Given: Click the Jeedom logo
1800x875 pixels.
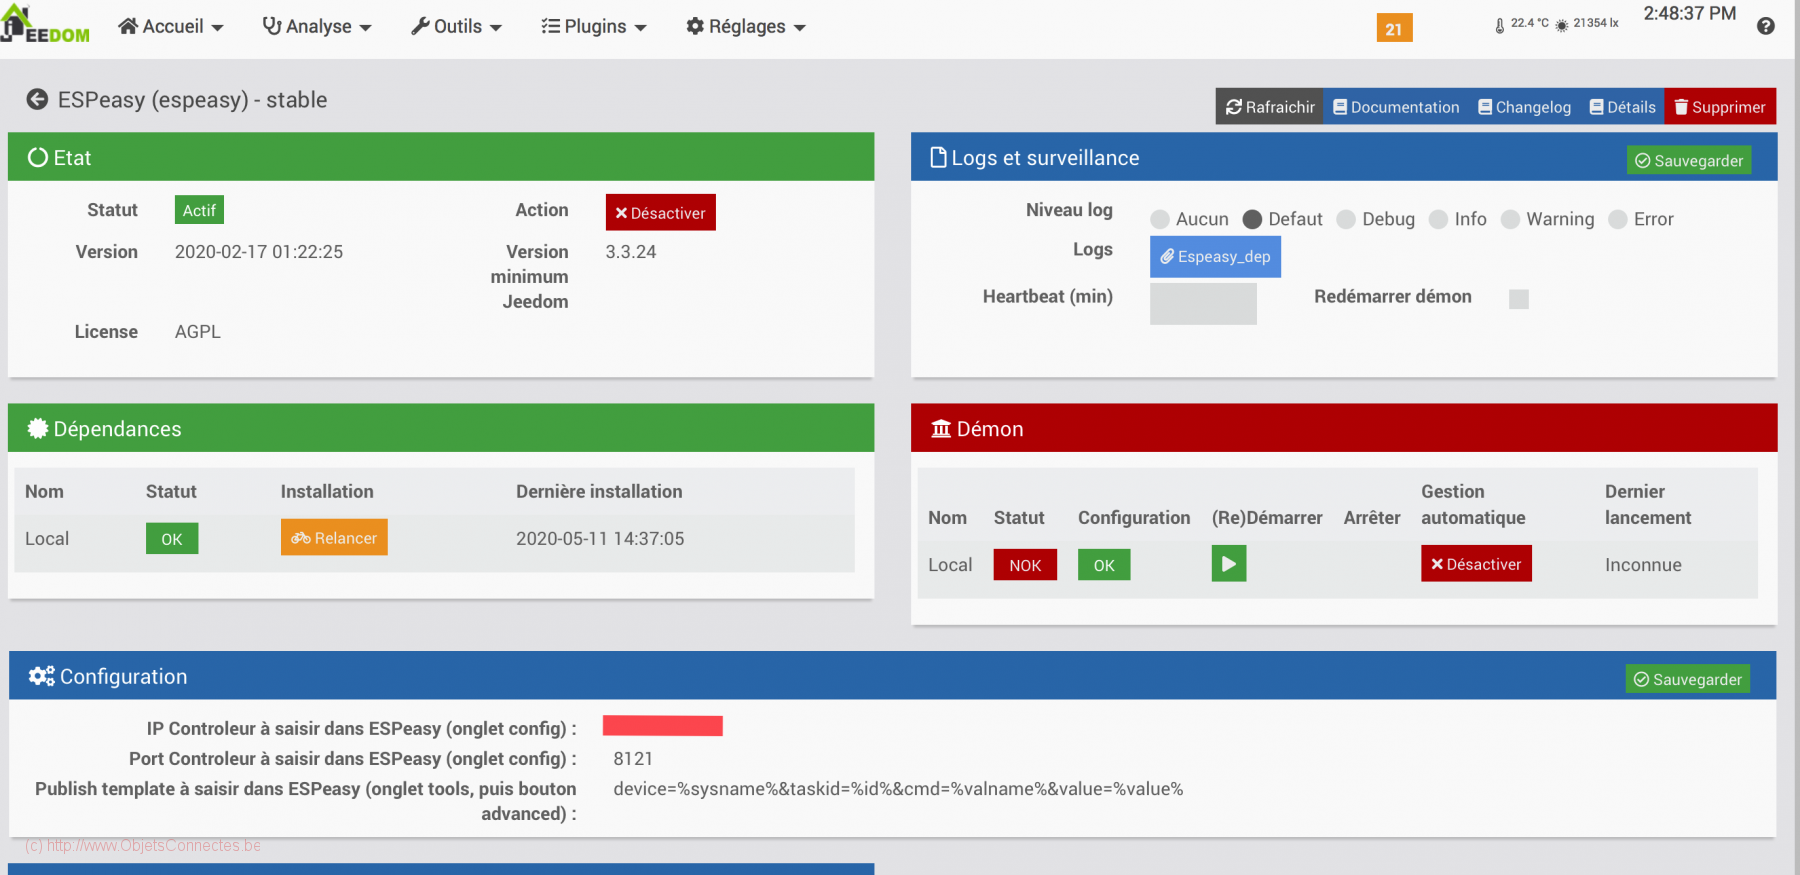Looking at the screenshot, I should click(45, 25).
